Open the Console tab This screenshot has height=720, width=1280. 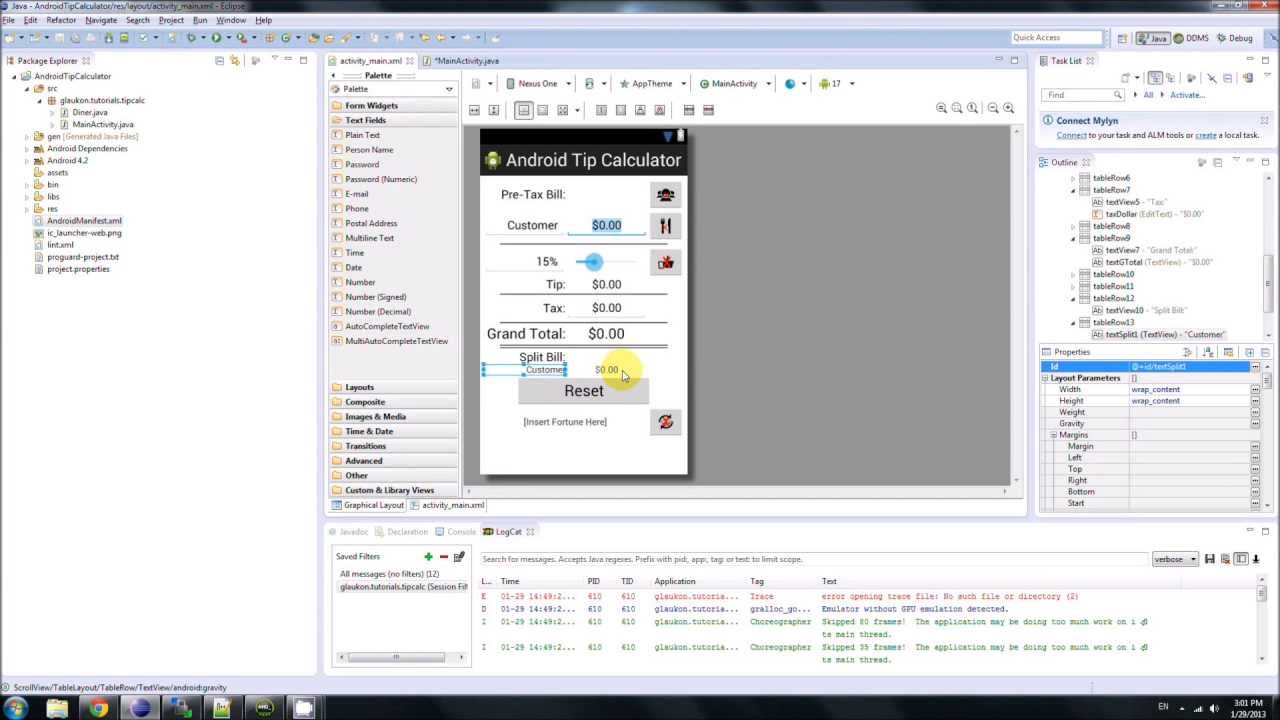coord(456,532)
